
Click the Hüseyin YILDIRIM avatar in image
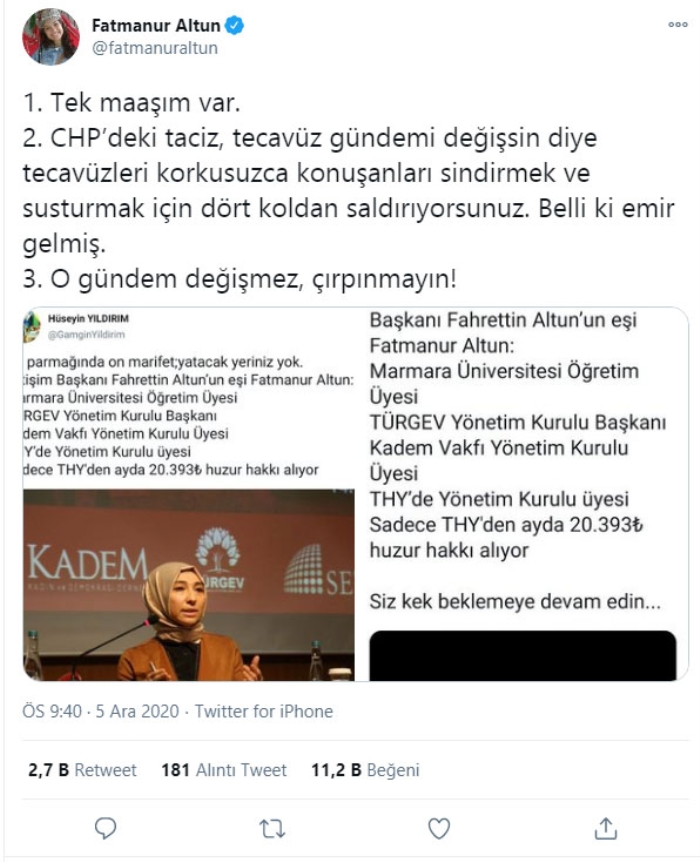(x=32, y=326)
